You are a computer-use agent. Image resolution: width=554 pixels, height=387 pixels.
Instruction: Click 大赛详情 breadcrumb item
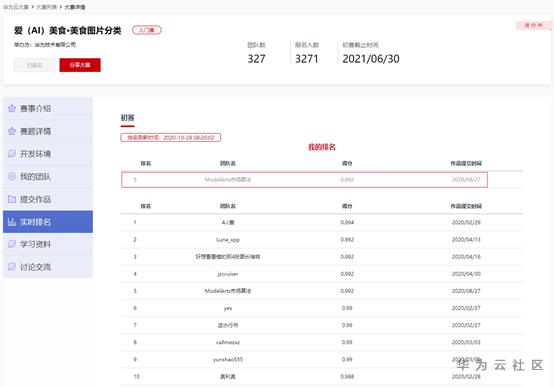75,7
